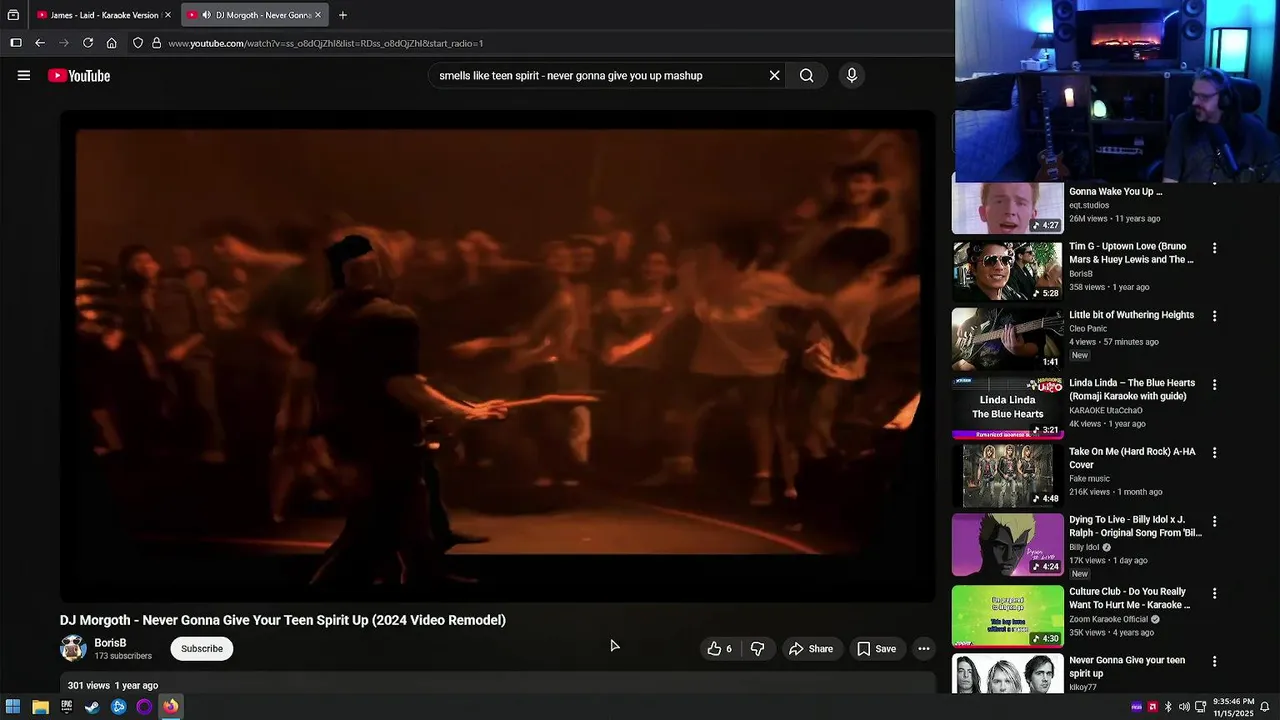This screenshot has width=1280, height=720.
Task: Click the video player to pause
Action: click(498, 355)
